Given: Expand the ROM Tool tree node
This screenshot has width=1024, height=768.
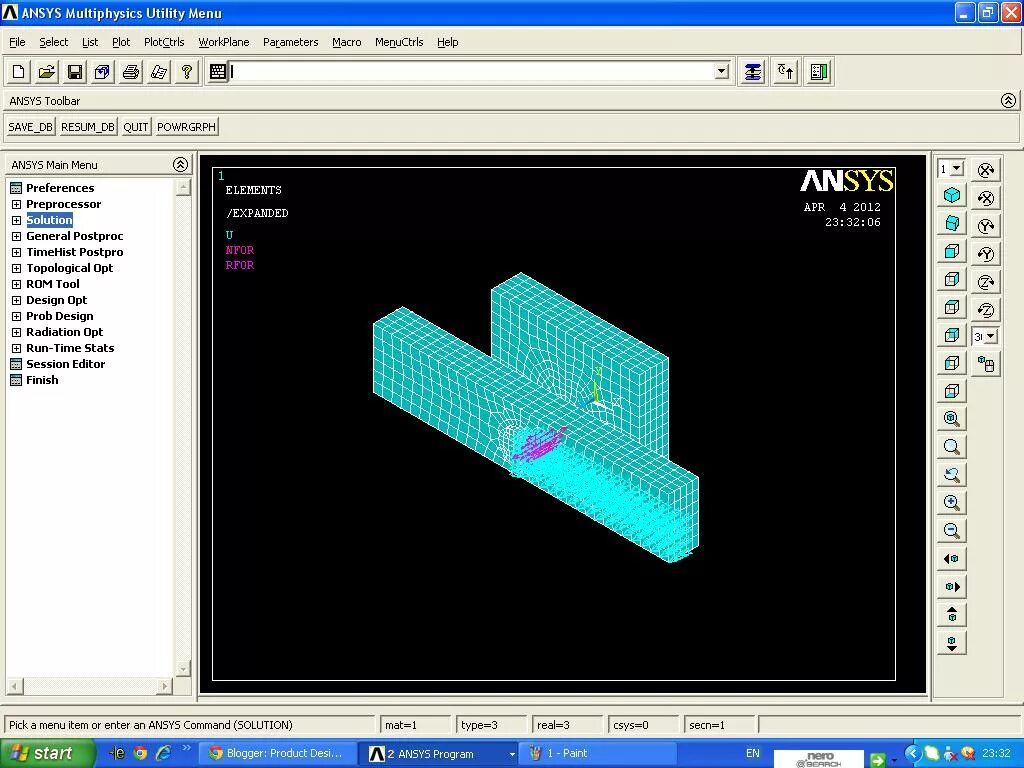Looking at the screenshot, I should pos(16,284).
